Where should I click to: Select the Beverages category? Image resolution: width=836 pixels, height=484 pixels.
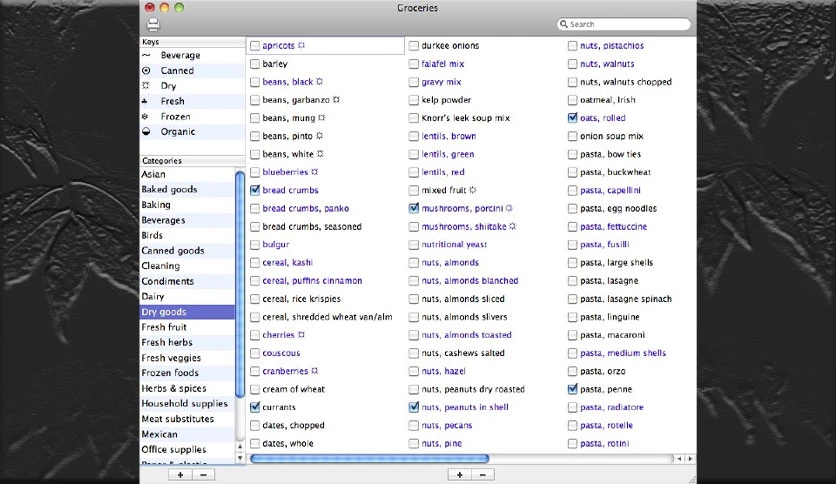point(187,220)
